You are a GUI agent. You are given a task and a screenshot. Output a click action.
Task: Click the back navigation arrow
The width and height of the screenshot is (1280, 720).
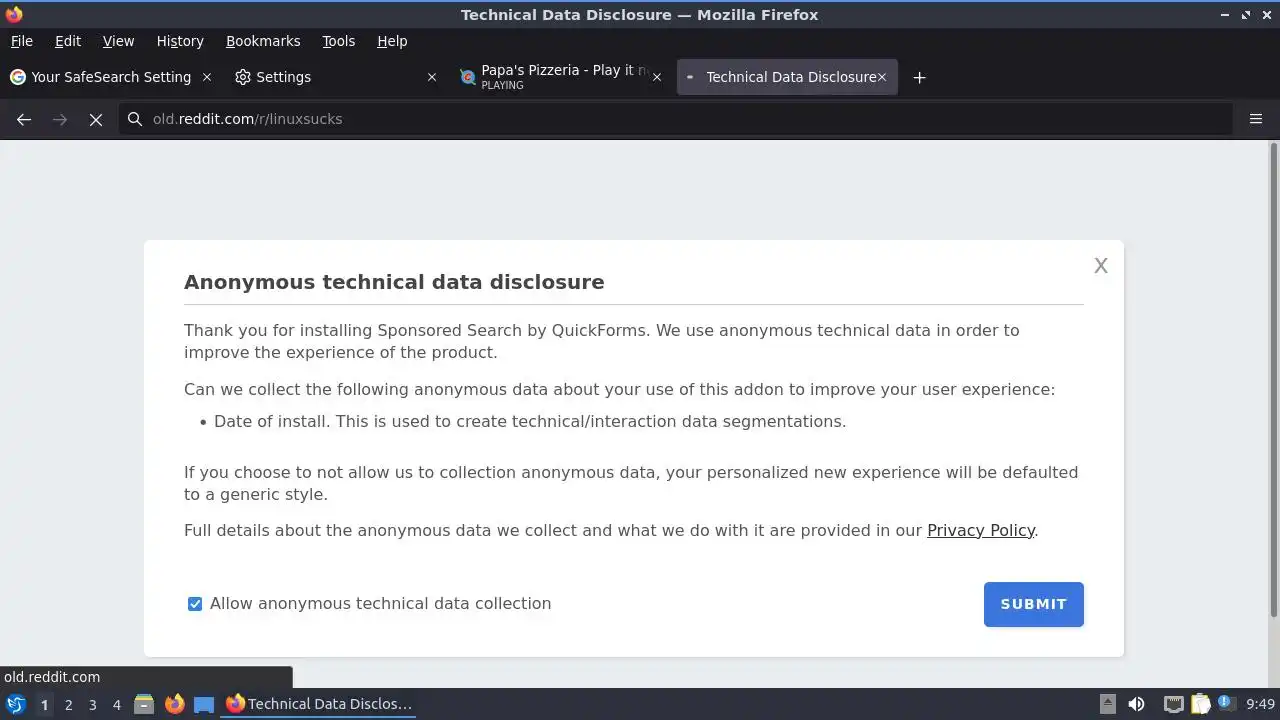(24, 119)
